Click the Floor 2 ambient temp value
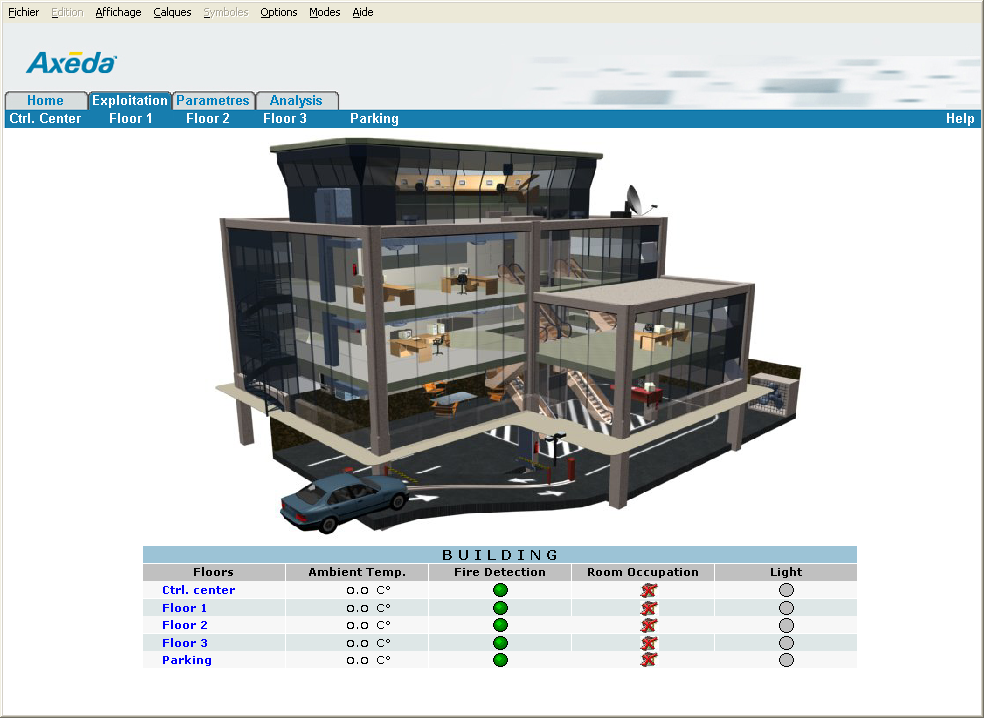The height and width of the screenshot is (718, 984). pyautogui.click(x=368, y=625)
